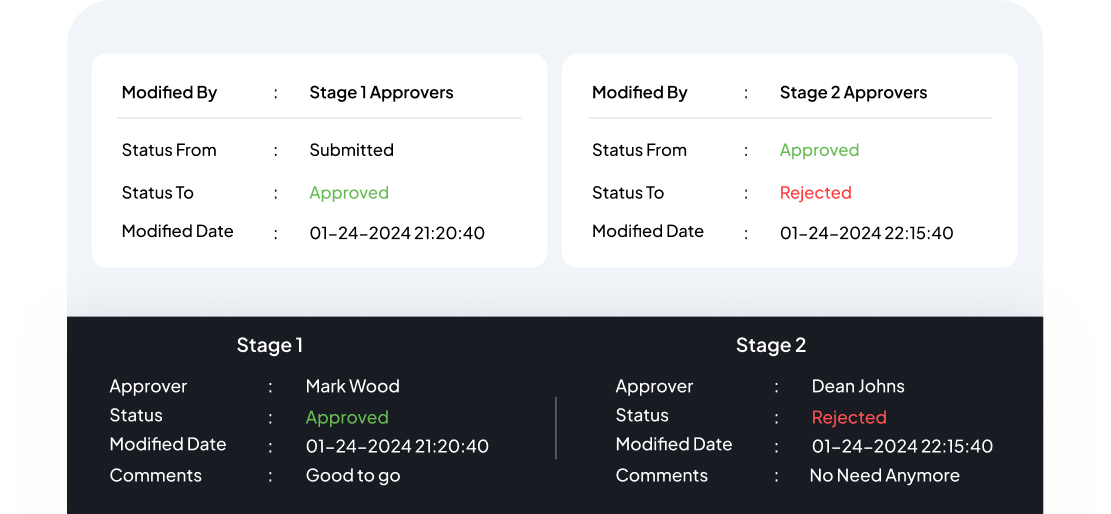Click the date value in Stage 1 Approvers card
1111x514 pixels.
[x=397, y=233]
